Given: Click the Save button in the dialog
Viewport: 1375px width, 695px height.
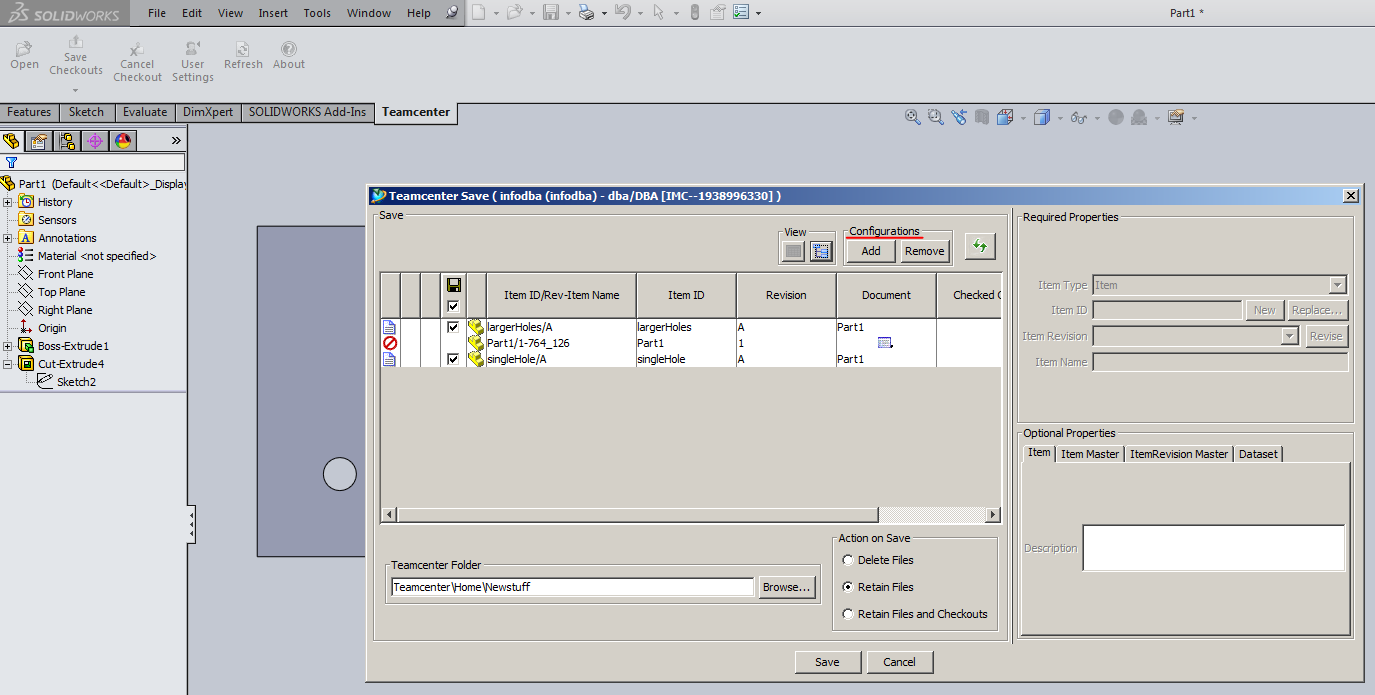Looking at the screenshot, I should coord(827,662).
